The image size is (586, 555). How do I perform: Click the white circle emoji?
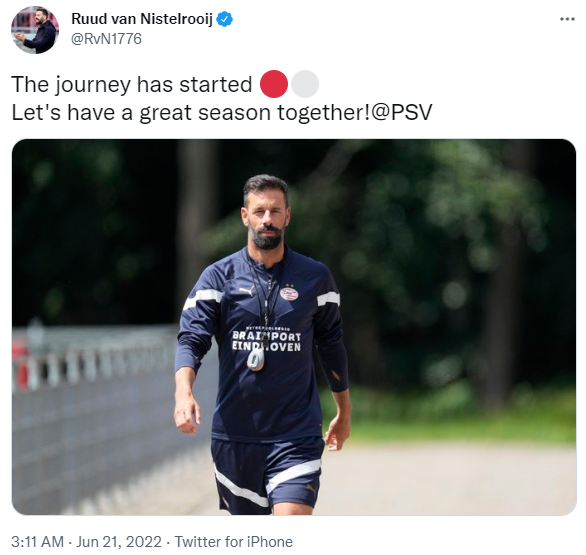click(305, 84)
